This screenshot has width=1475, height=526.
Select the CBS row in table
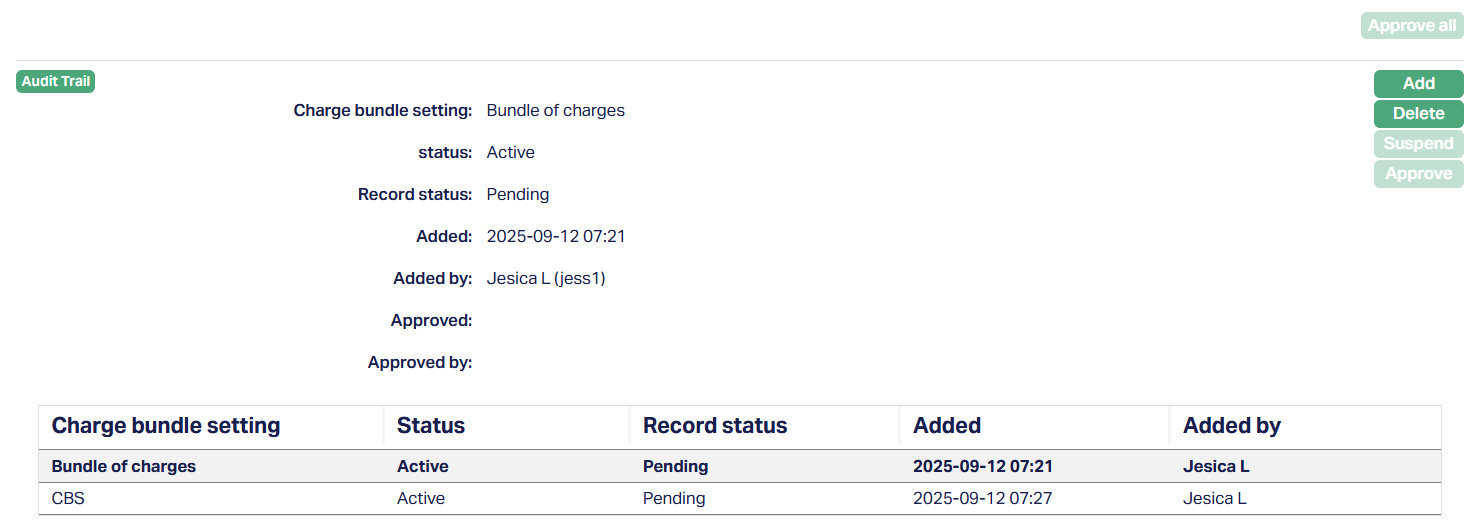68,498
